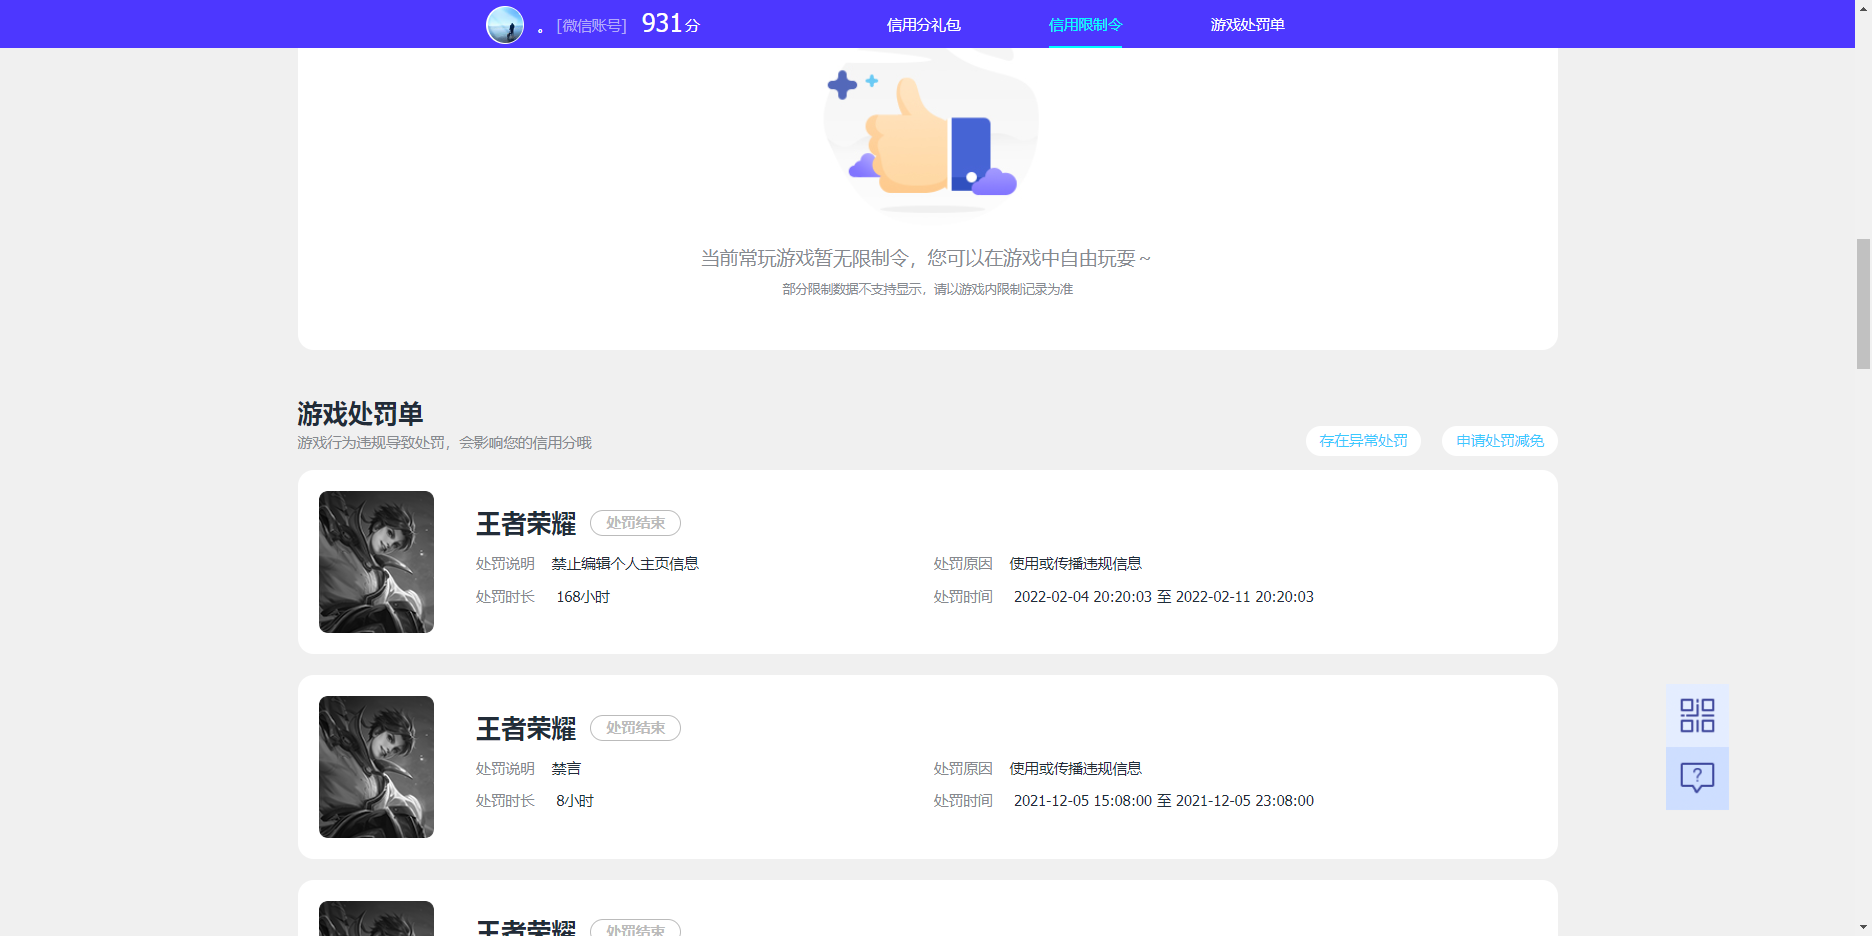This screenshot has height=936, width=1872.
Task: Click hero thumbnail of 168小时 penalty card
Action: click(x=376, y=562)
